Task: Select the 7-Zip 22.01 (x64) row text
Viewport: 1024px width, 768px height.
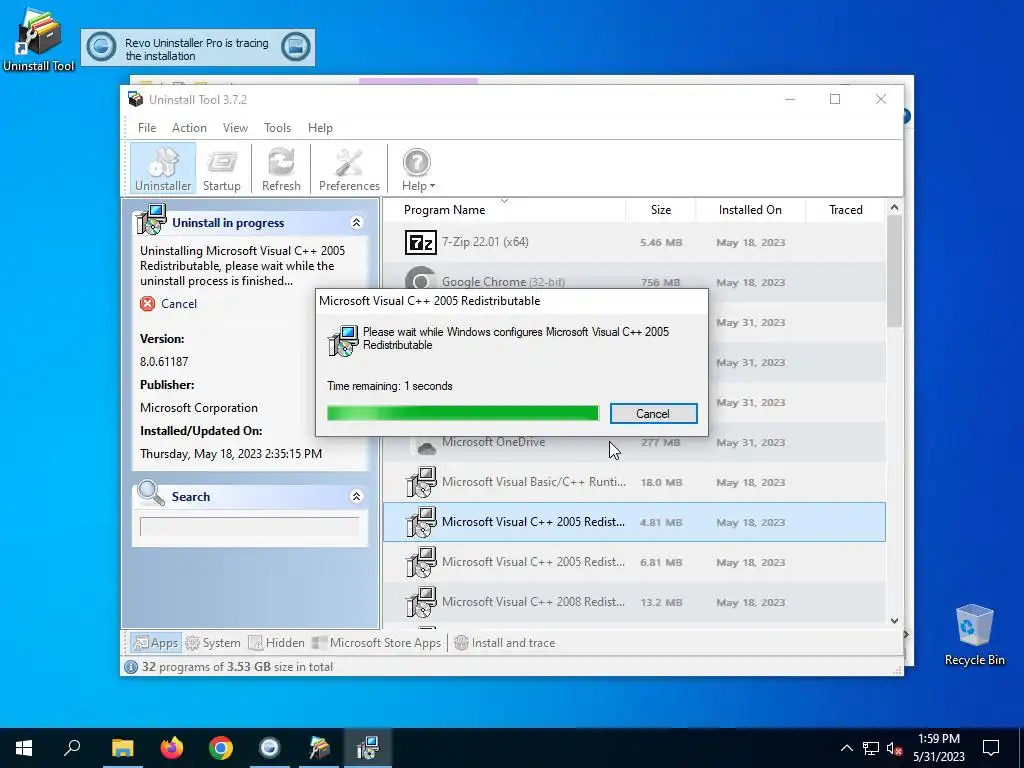Action: click(x=485, y=242)
